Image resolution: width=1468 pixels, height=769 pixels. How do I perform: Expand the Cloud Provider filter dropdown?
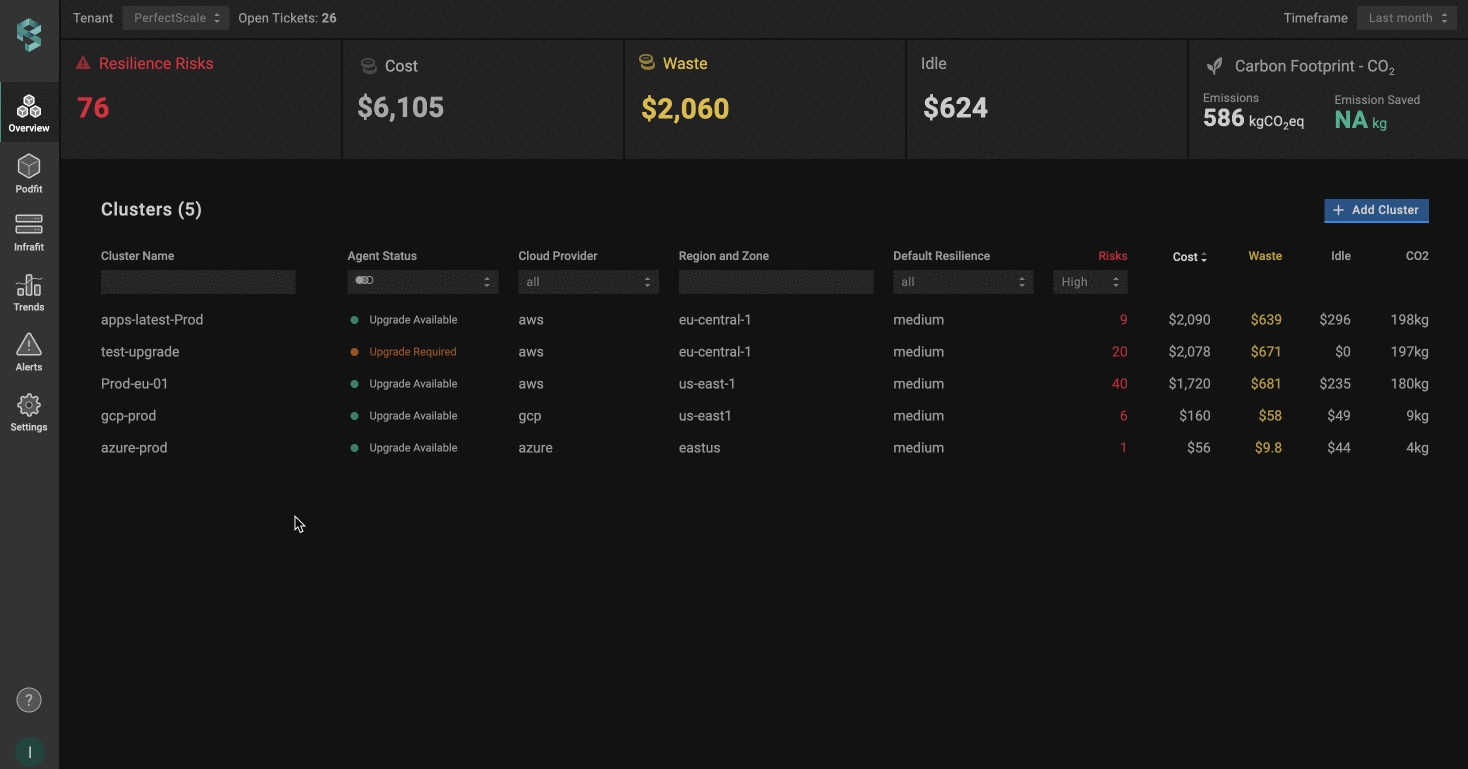coord(588,282)
